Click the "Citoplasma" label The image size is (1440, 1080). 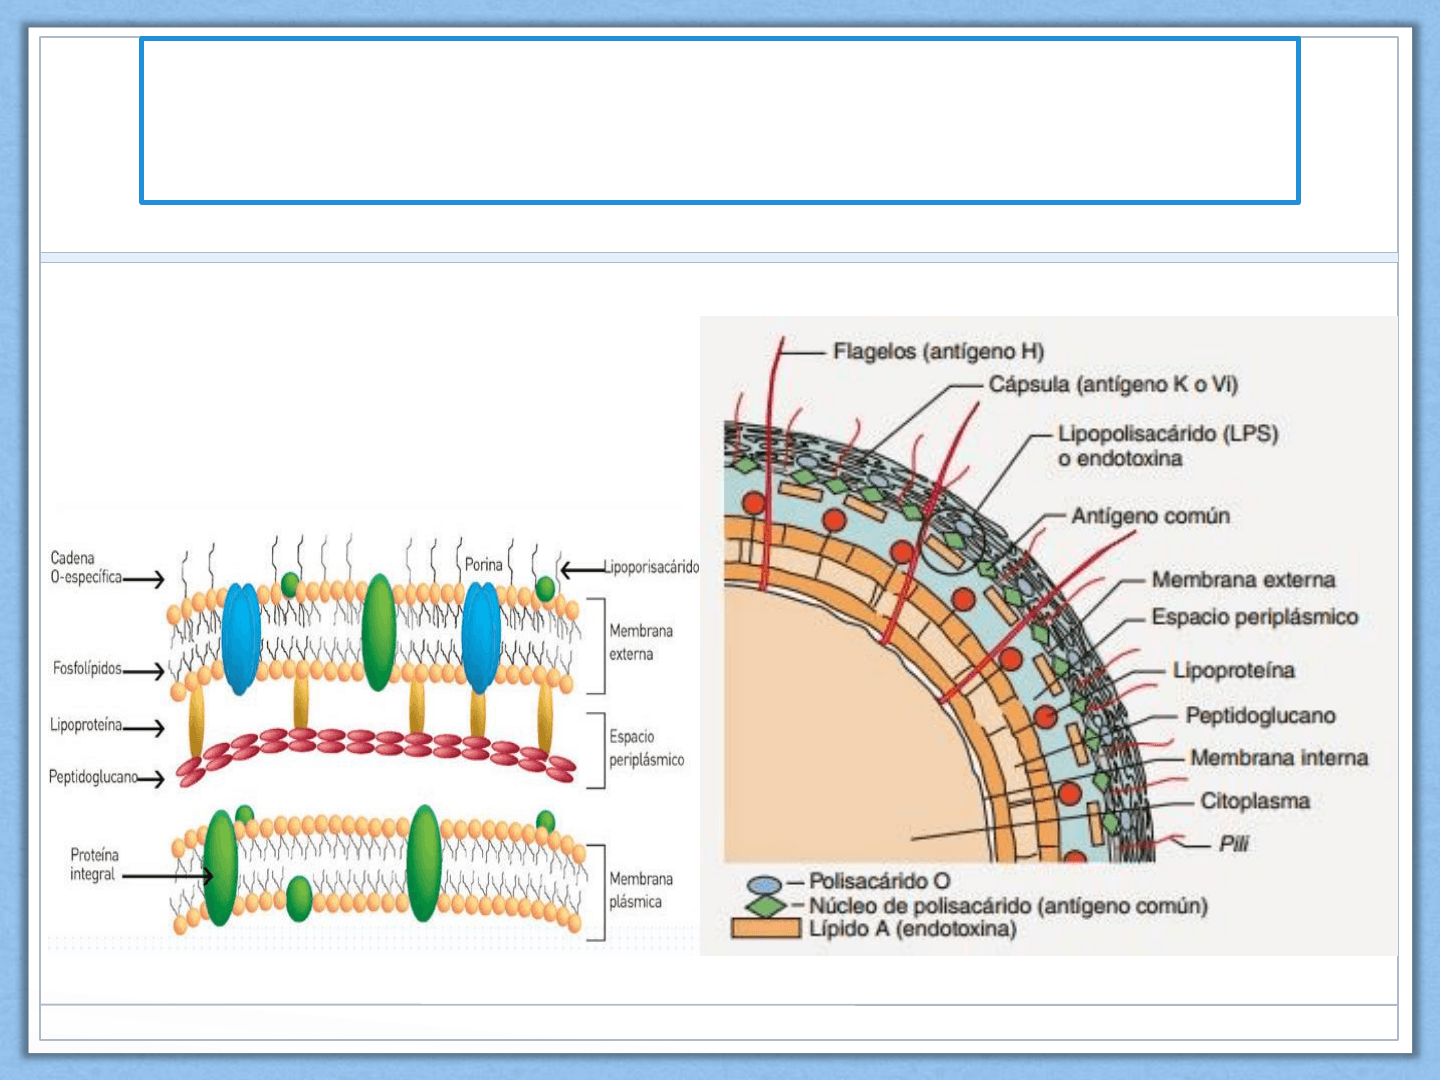[x=1254, y=801]
